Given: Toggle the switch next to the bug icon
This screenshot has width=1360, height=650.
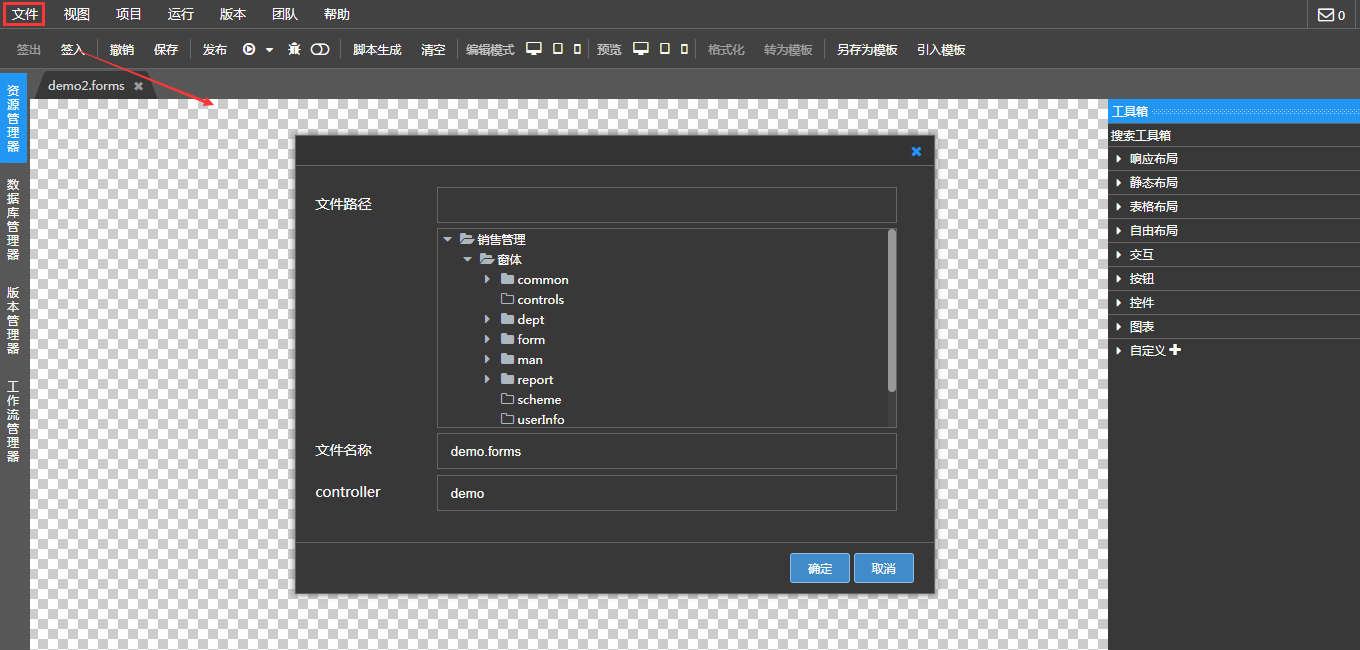Looking at the screenshot, I should 320,49.
